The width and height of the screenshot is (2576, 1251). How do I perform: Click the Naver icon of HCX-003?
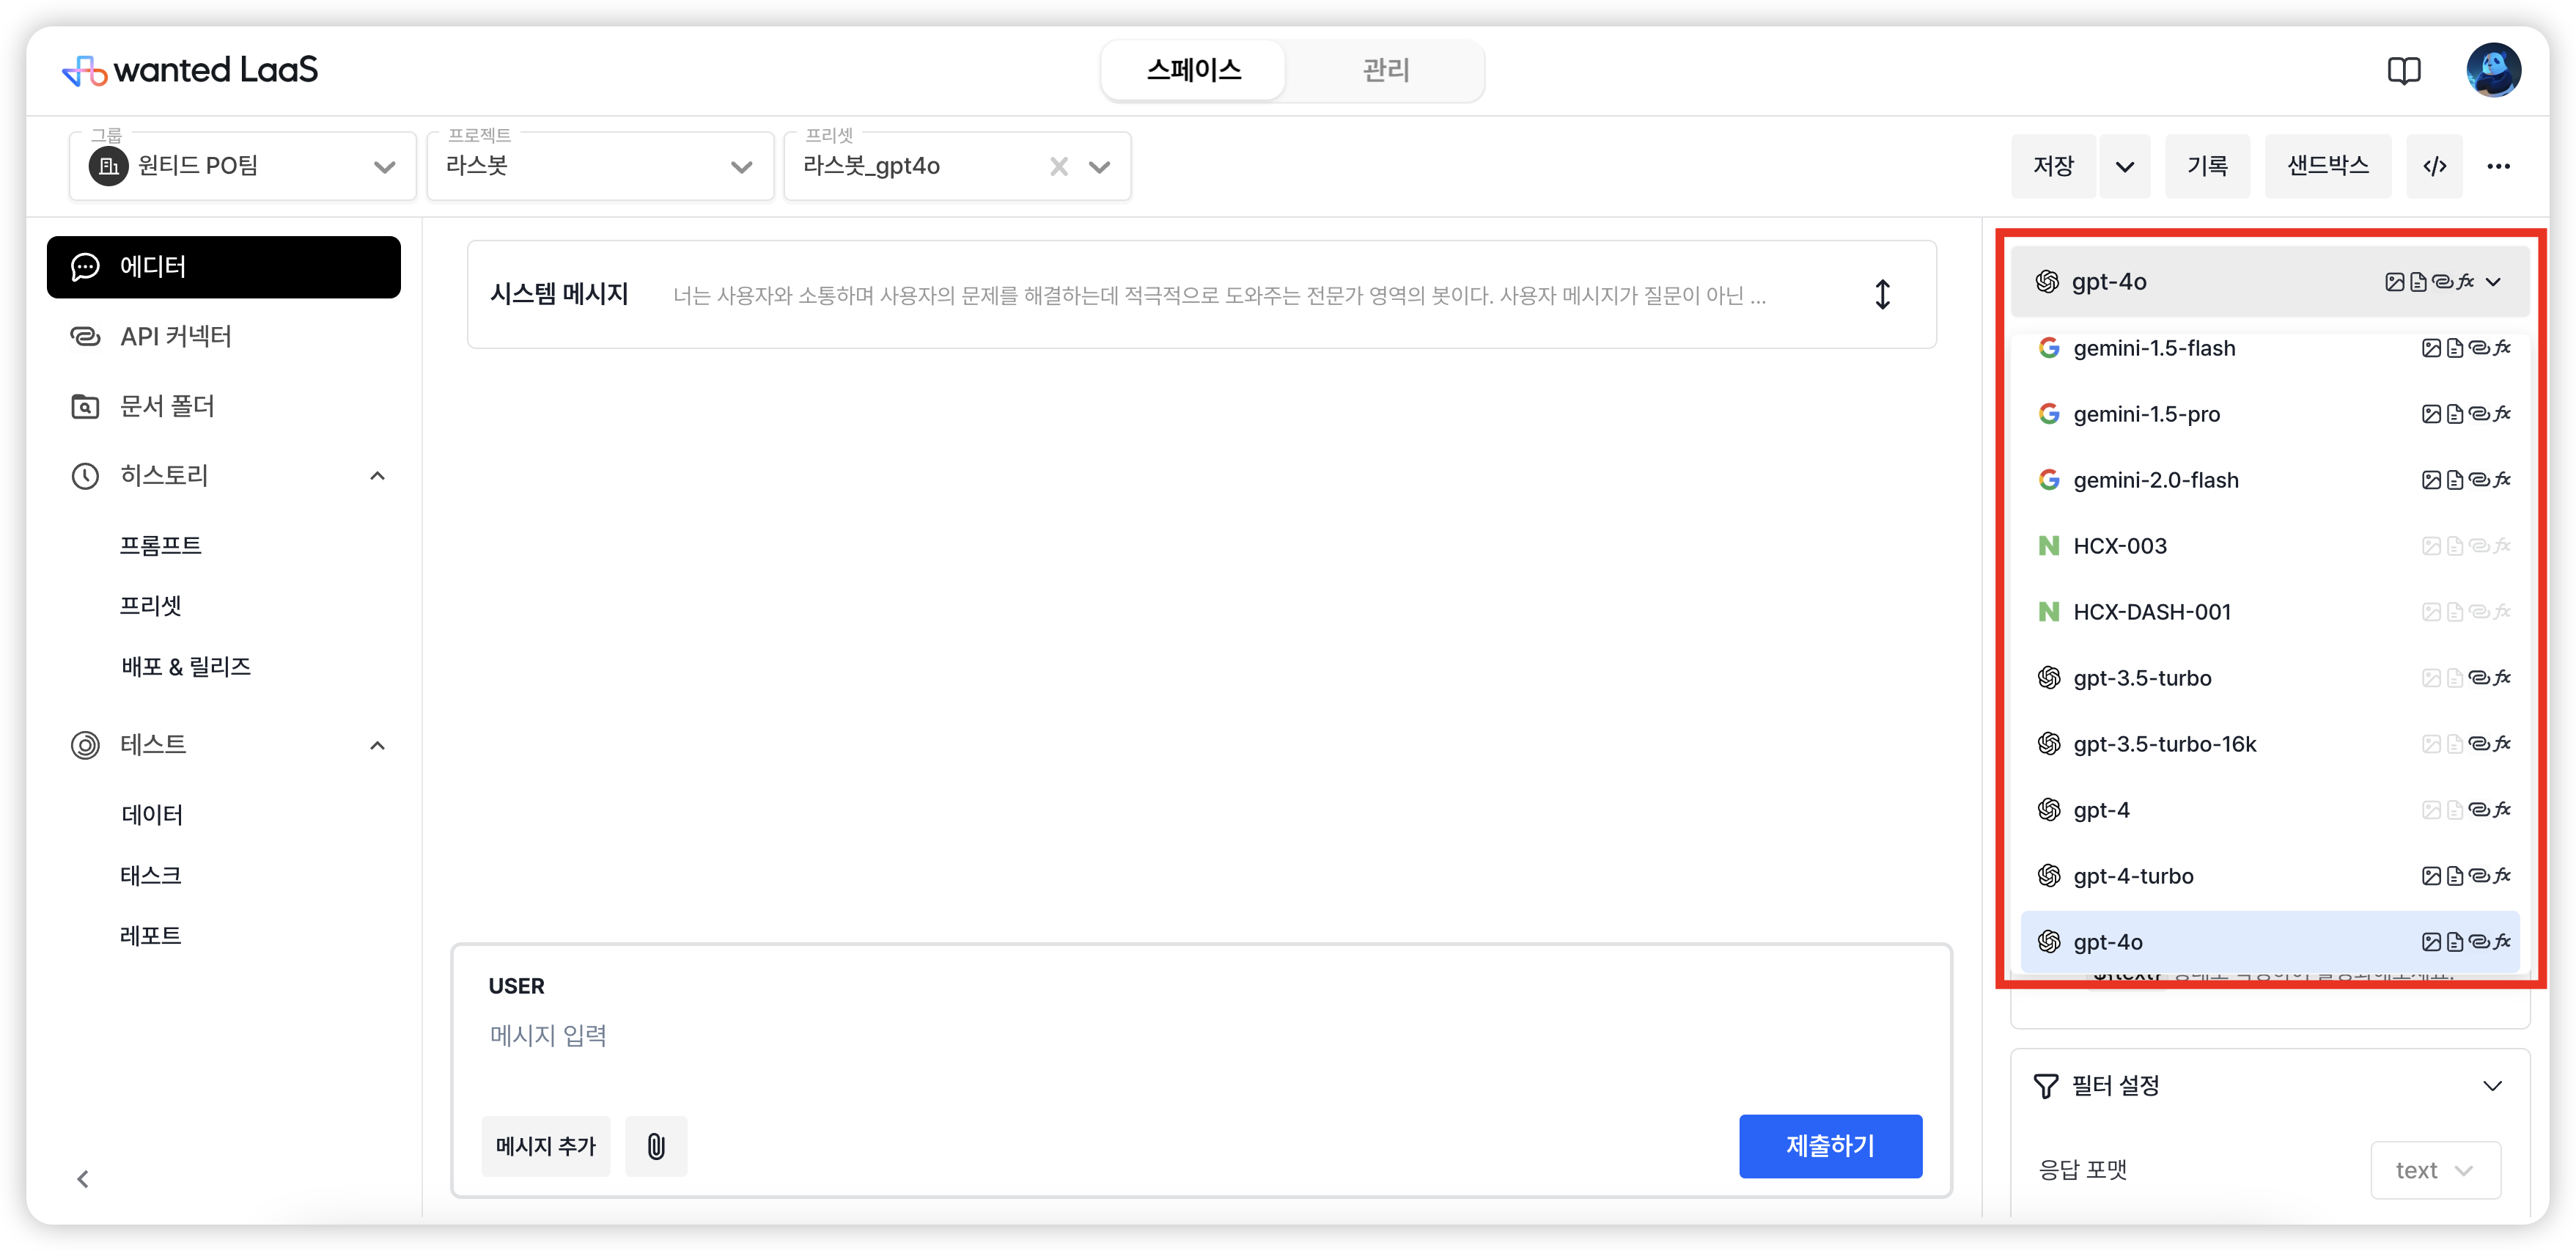pyautogui.click(x=2049, y=546)
